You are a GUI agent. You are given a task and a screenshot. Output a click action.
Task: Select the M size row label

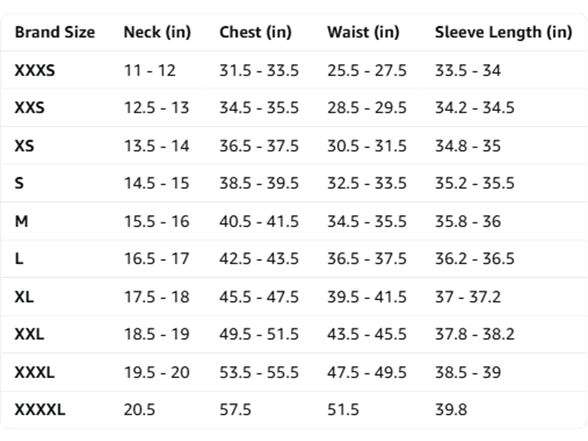[x=21, y=221]
